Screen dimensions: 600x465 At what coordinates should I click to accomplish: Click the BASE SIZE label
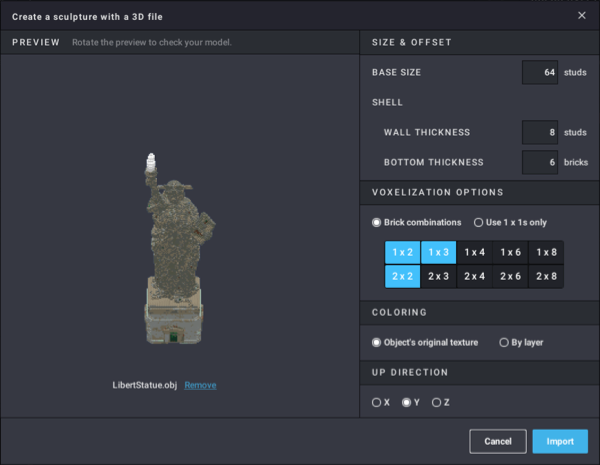396,72
